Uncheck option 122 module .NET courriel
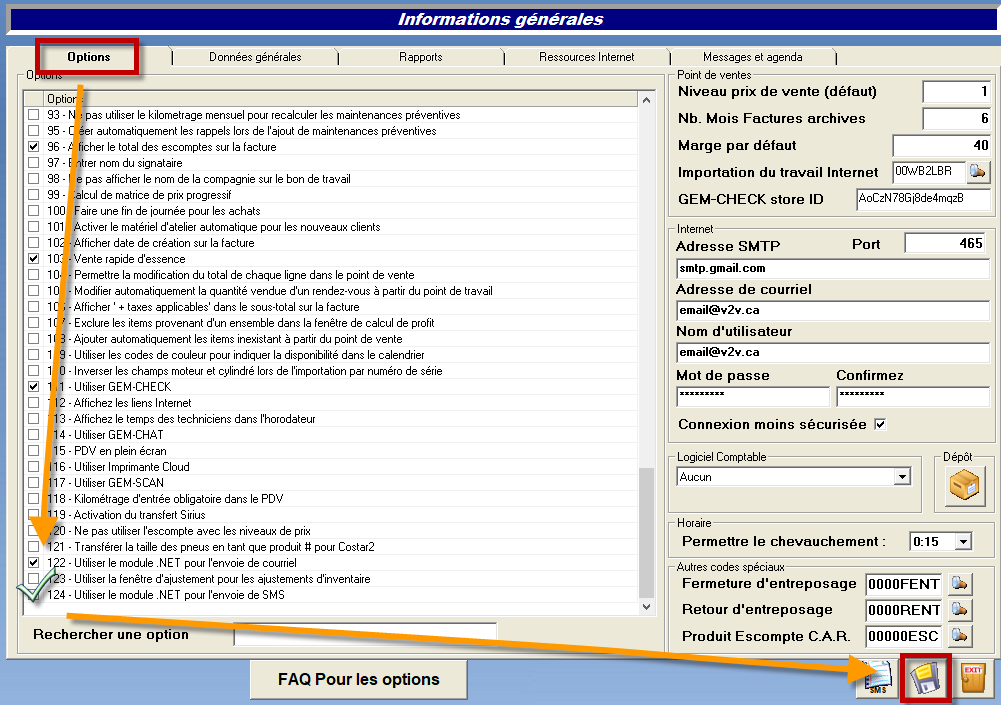1001x705 pixels. (x=34, y=563)
